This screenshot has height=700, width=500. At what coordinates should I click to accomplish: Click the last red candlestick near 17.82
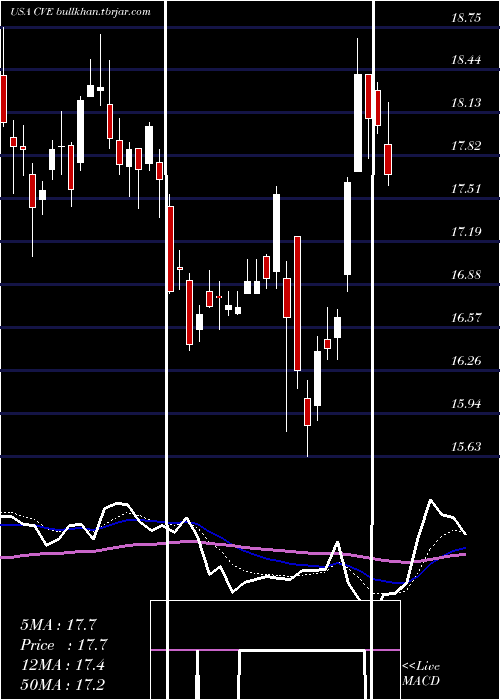tap(388, 159)
